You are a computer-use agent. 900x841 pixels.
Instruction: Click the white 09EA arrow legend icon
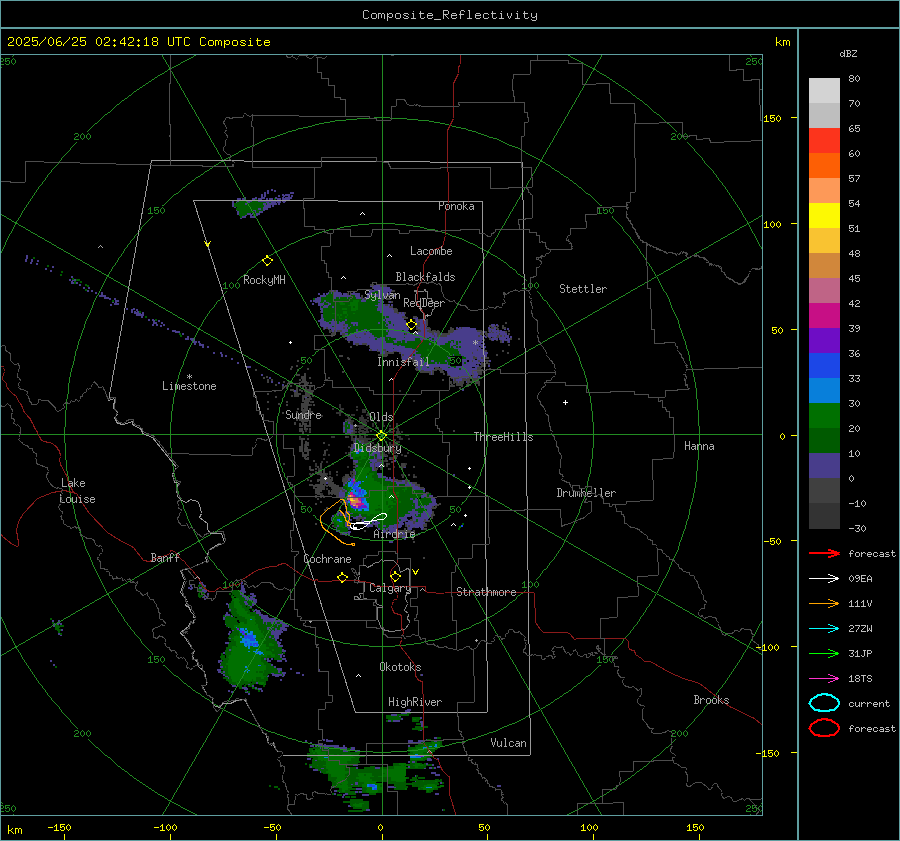[824, 578]
